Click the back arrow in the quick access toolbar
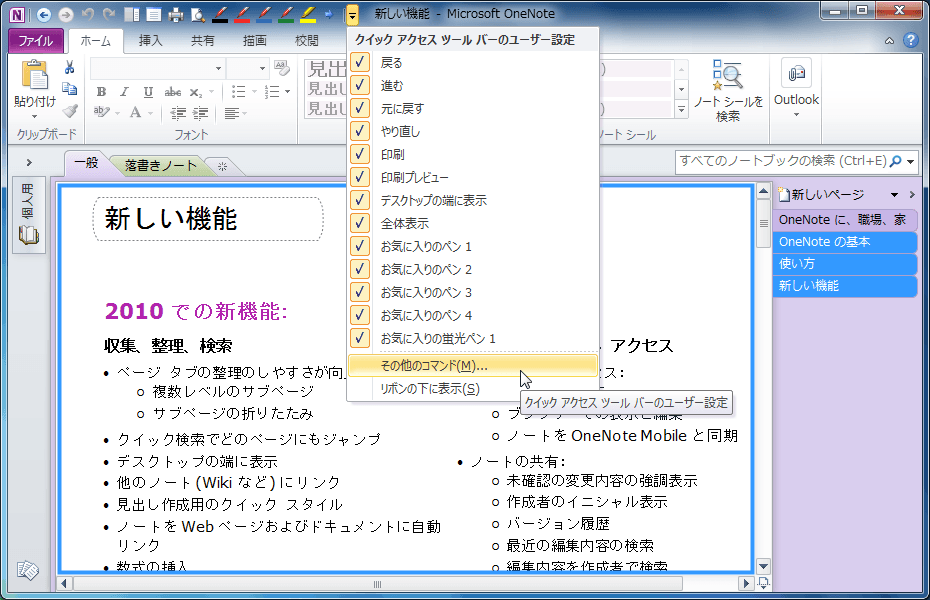 tap(43, 14)
